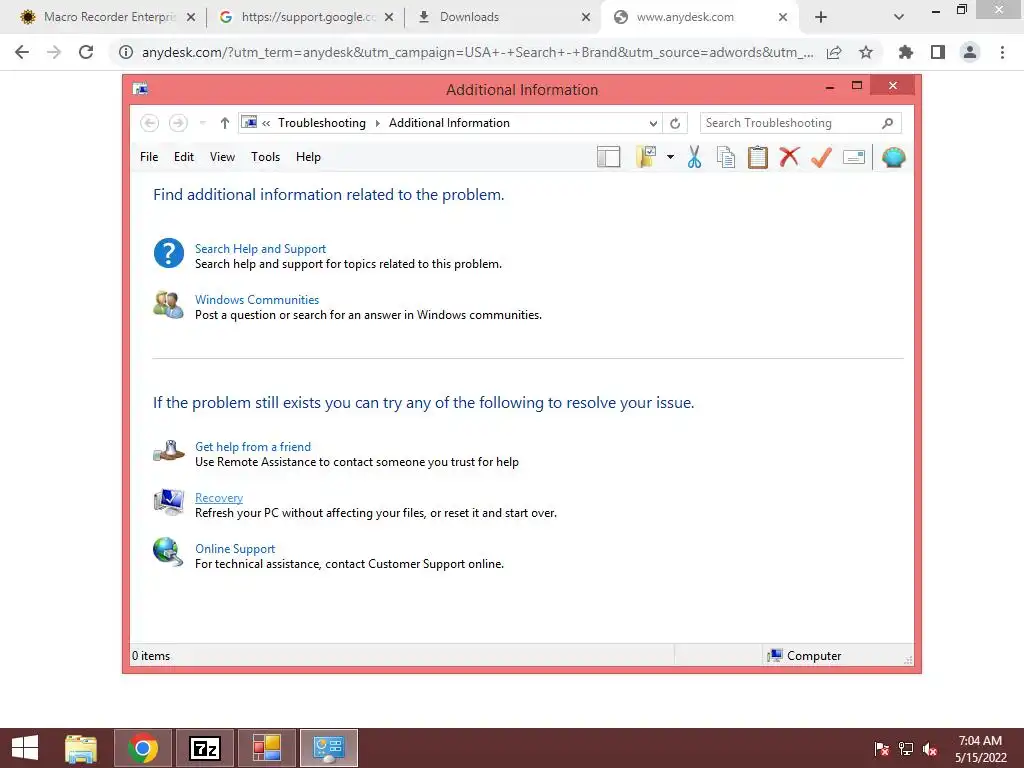Viewport: 1024px width, 768px height.
Task: Click Chrome's back arrow
Action: click(x=22, y=52)
